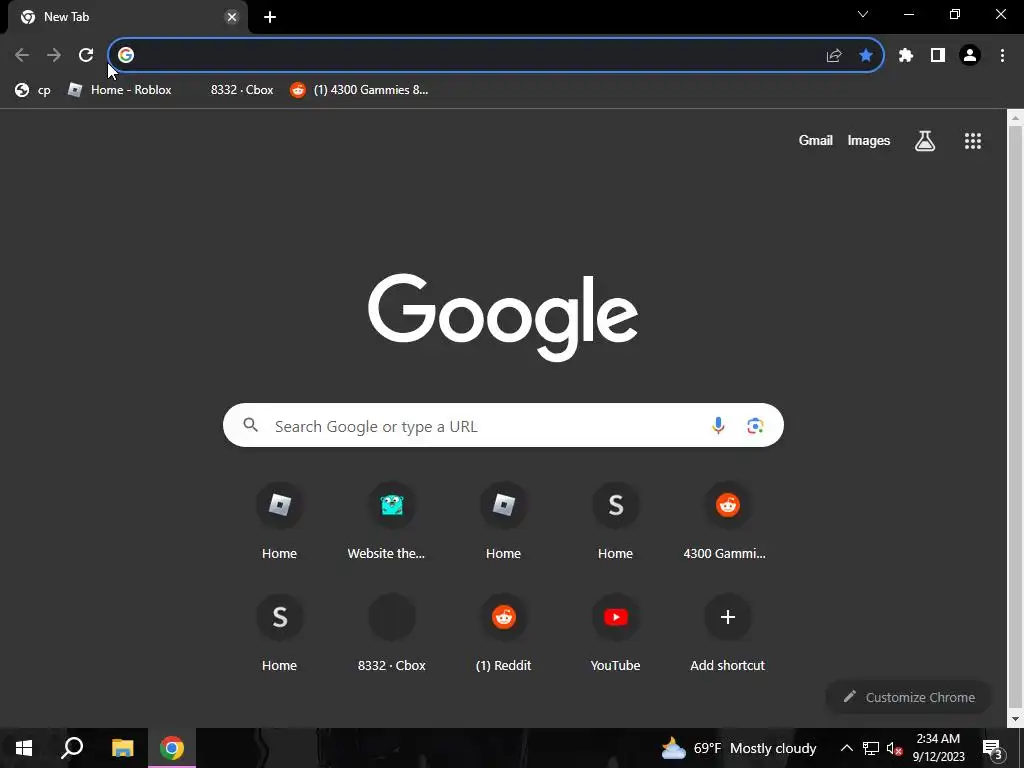Open the Home - Roblox bookmark
This screenshot has width=1024, height=768.
tap(120, 90)
